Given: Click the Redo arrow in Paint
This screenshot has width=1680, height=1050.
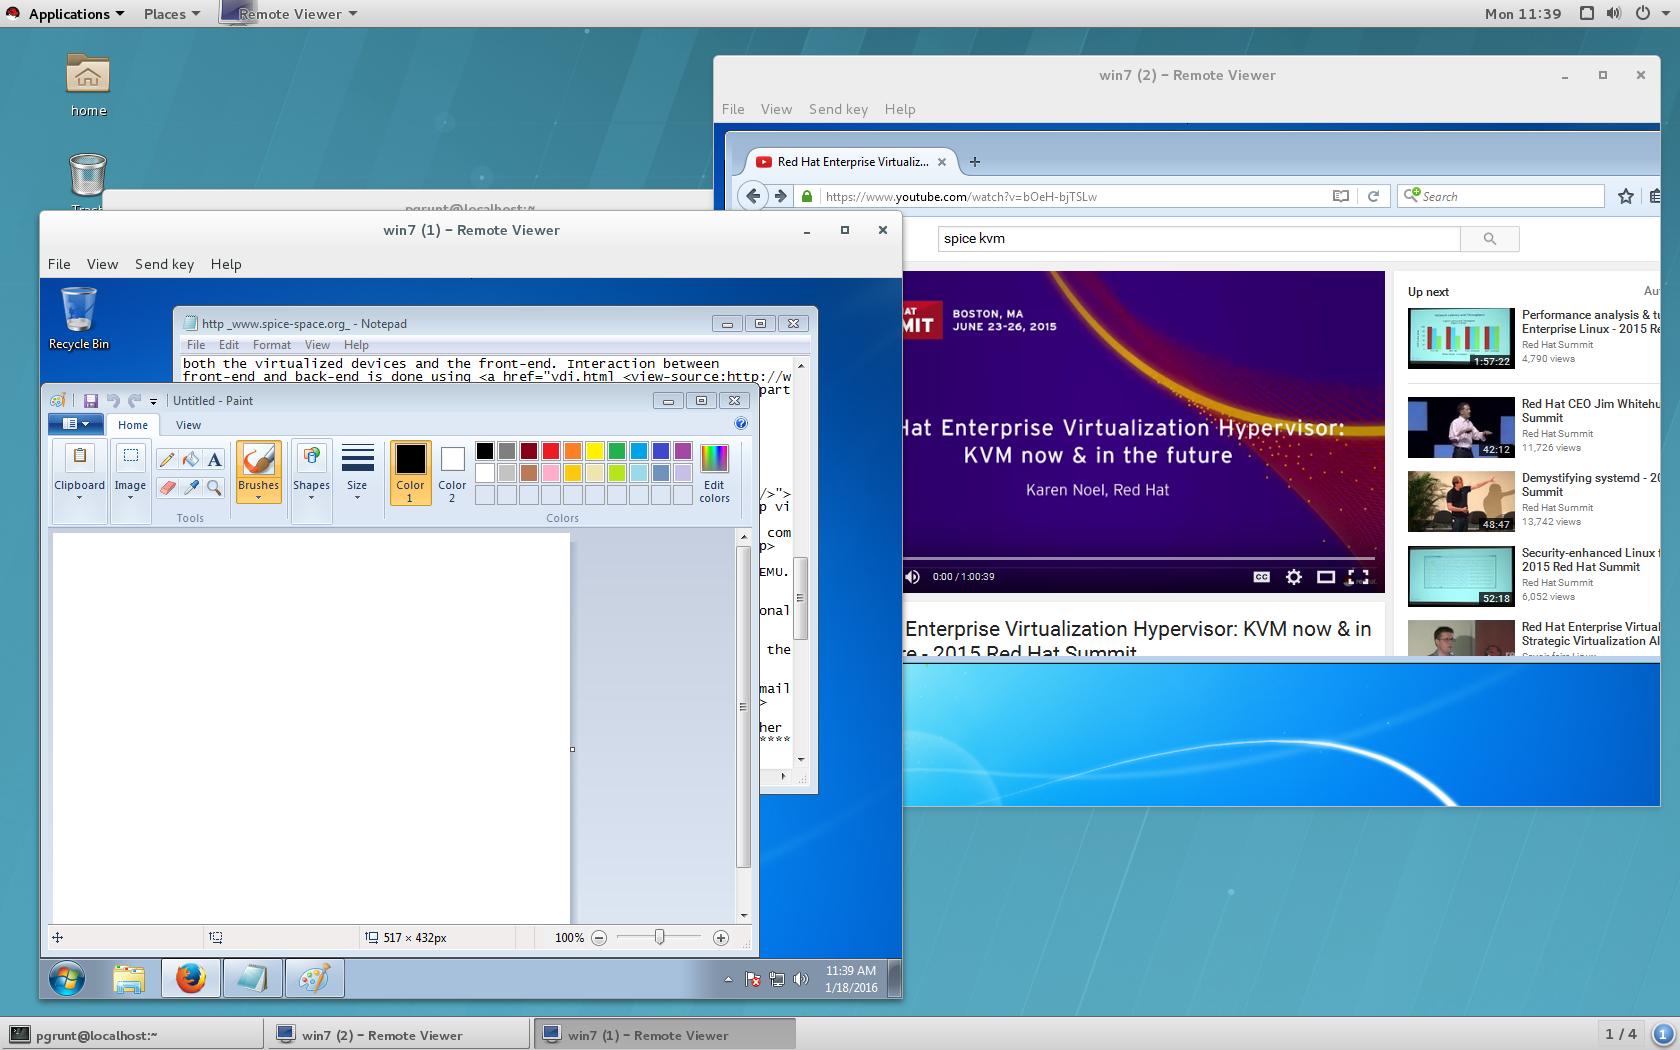Looking at the screenshot, I should (x=134, y=401).
